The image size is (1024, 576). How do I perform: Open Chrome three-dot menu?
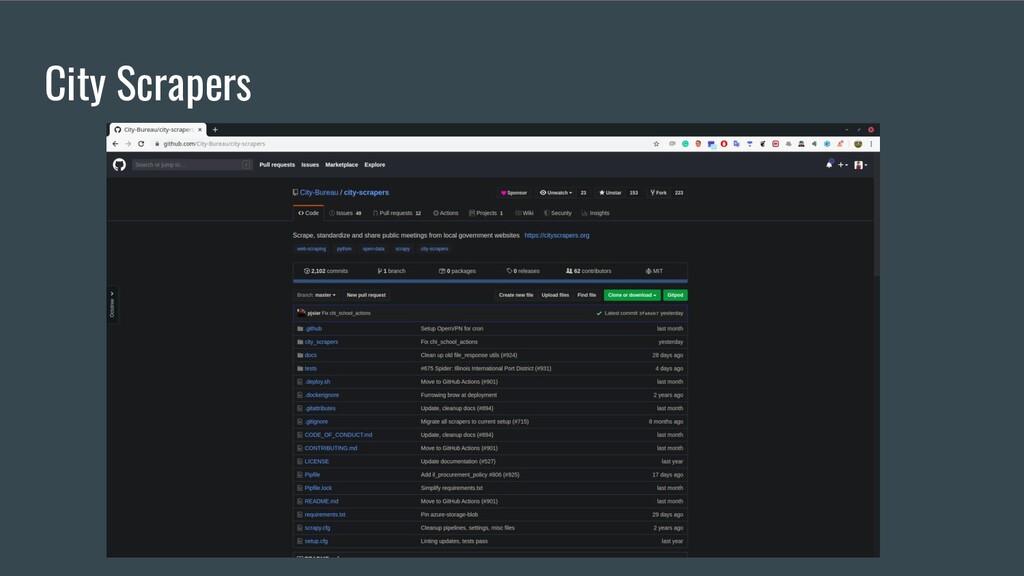[871, 144]
